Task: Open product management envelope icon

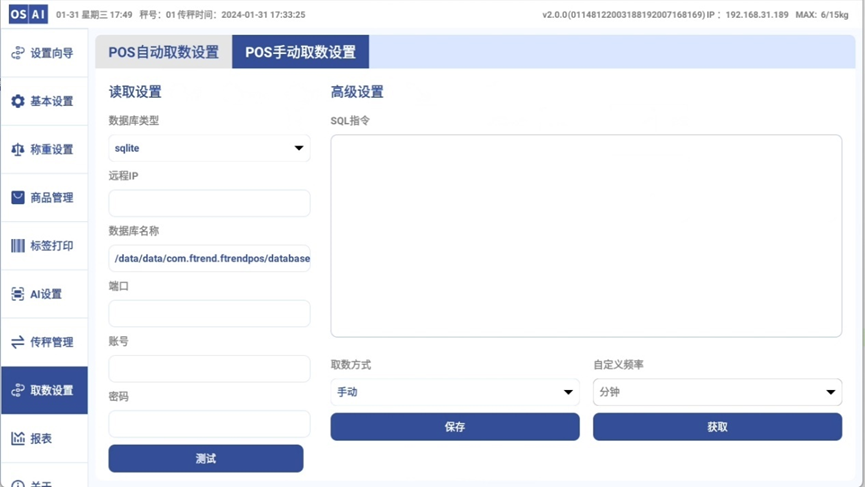Action: pos(18,198)
